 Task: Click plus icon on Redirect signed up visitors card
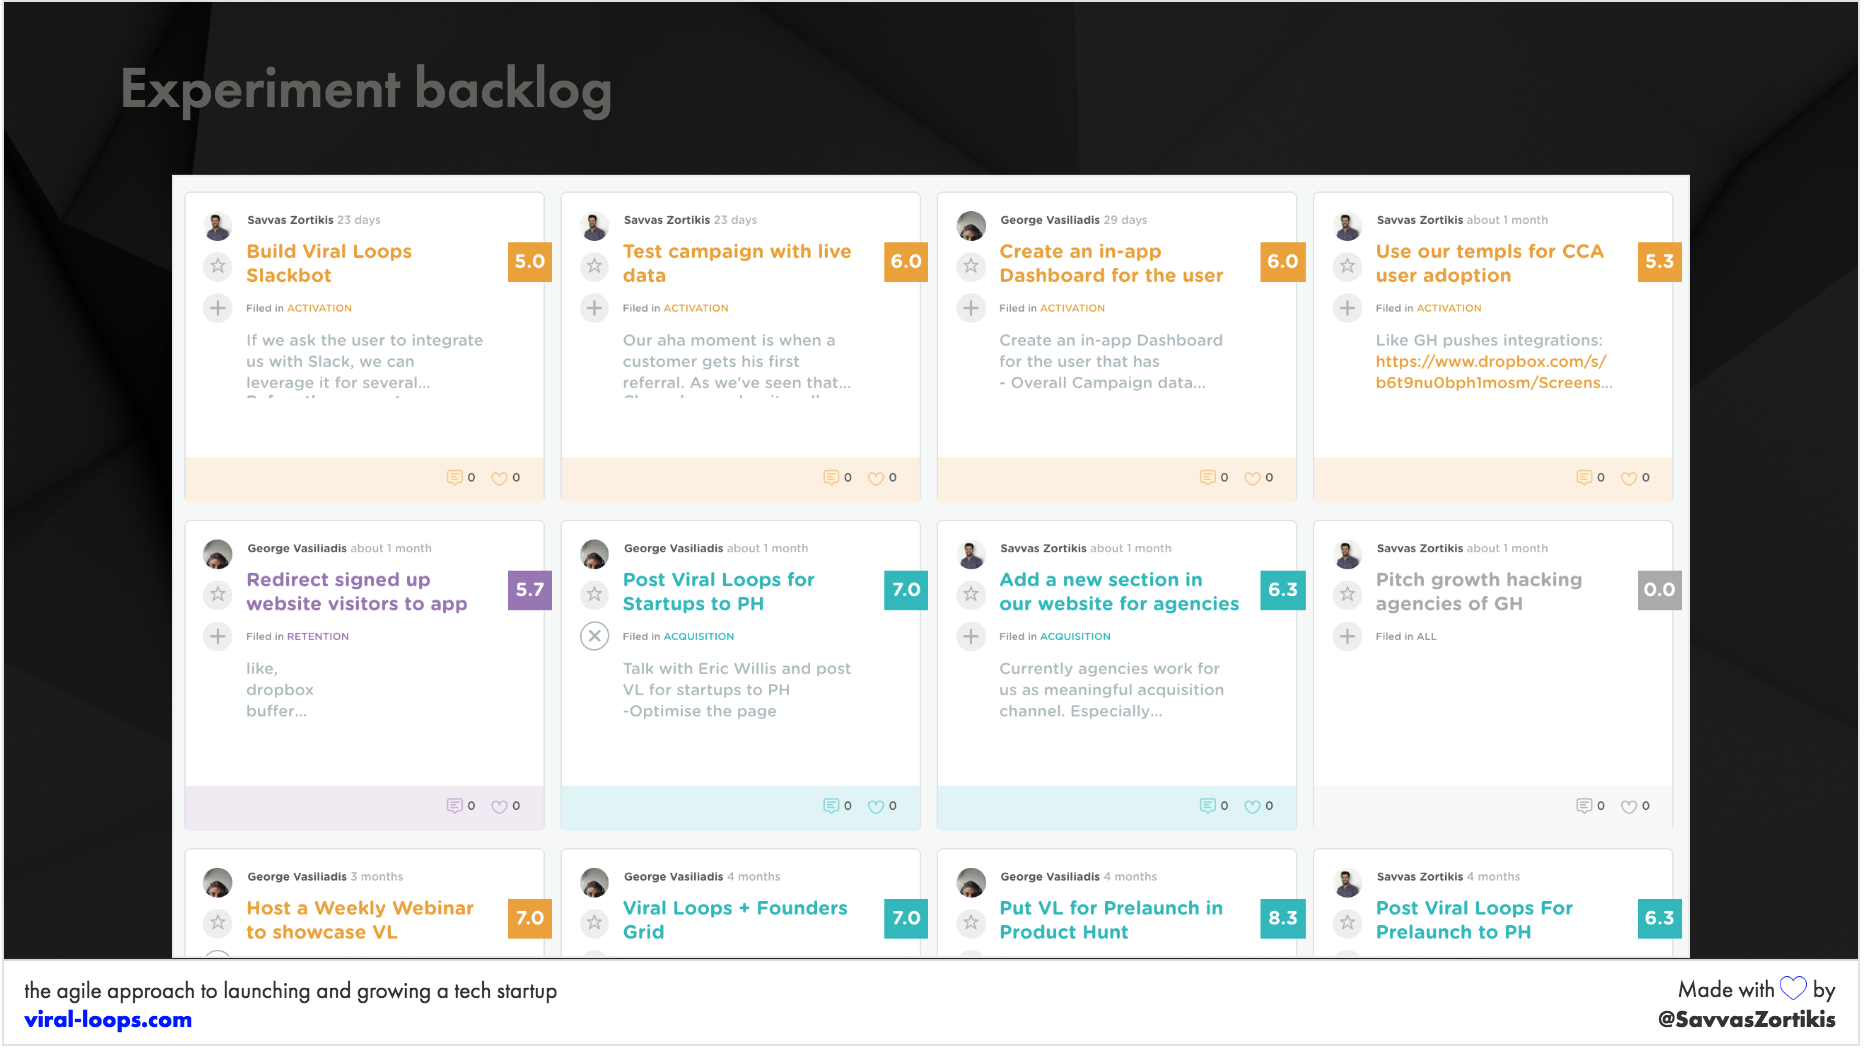point(218,636)
